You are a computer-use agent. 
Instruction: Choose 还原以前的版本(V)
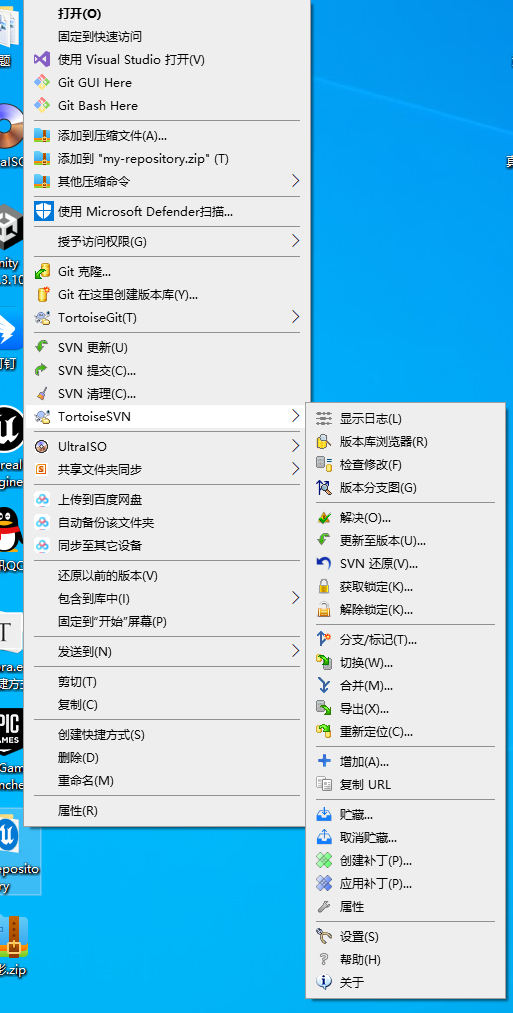tap(167, 576)
